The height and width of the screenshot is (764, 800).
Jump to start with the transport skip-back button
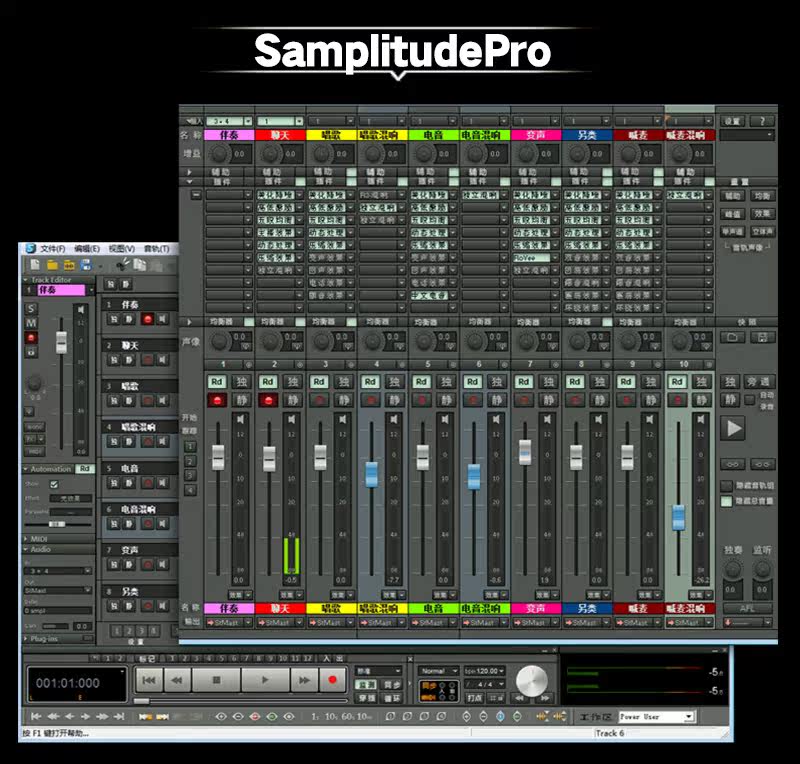click(149, 680)
